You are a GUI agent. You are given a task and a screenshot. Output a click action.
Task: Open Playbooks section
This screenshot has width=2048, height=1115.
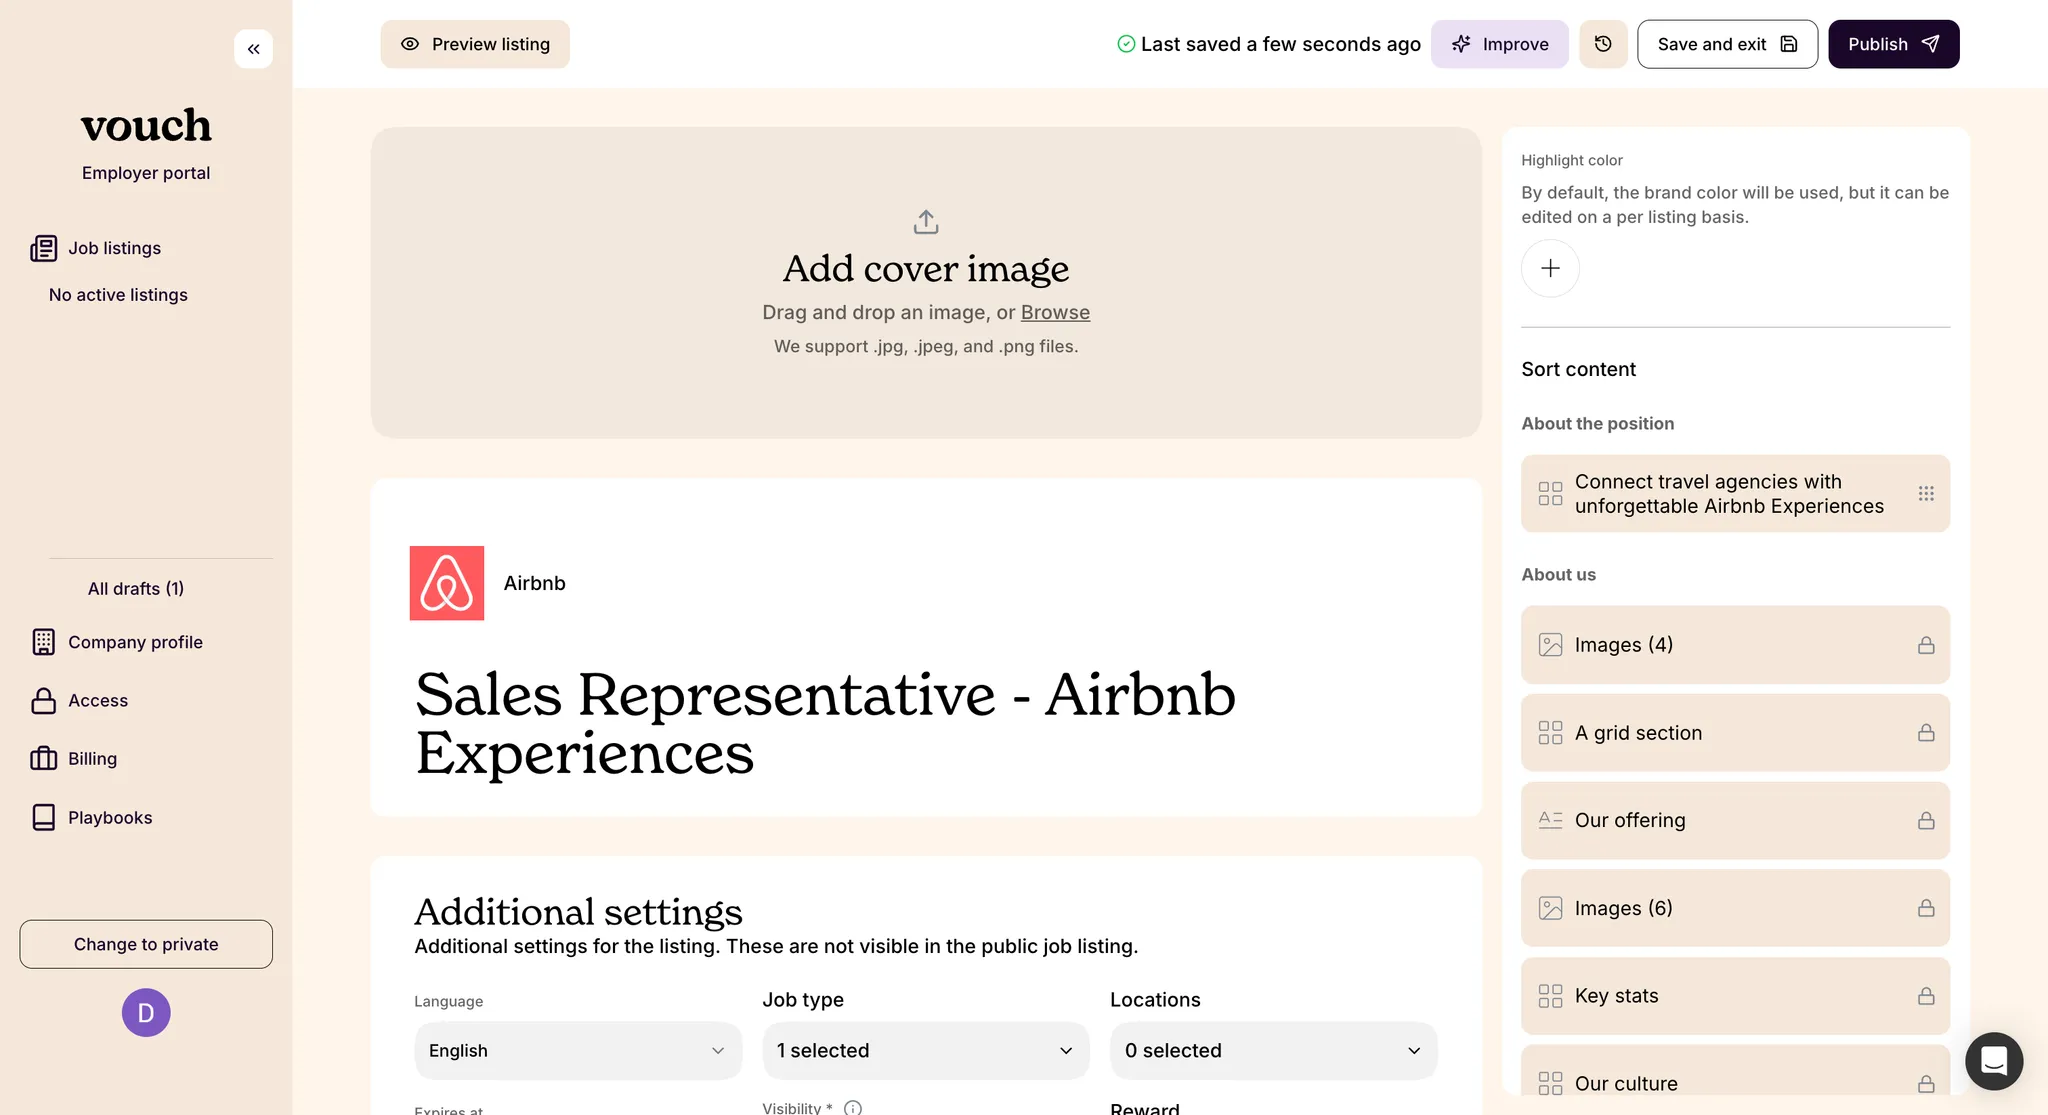pos(110,818)
